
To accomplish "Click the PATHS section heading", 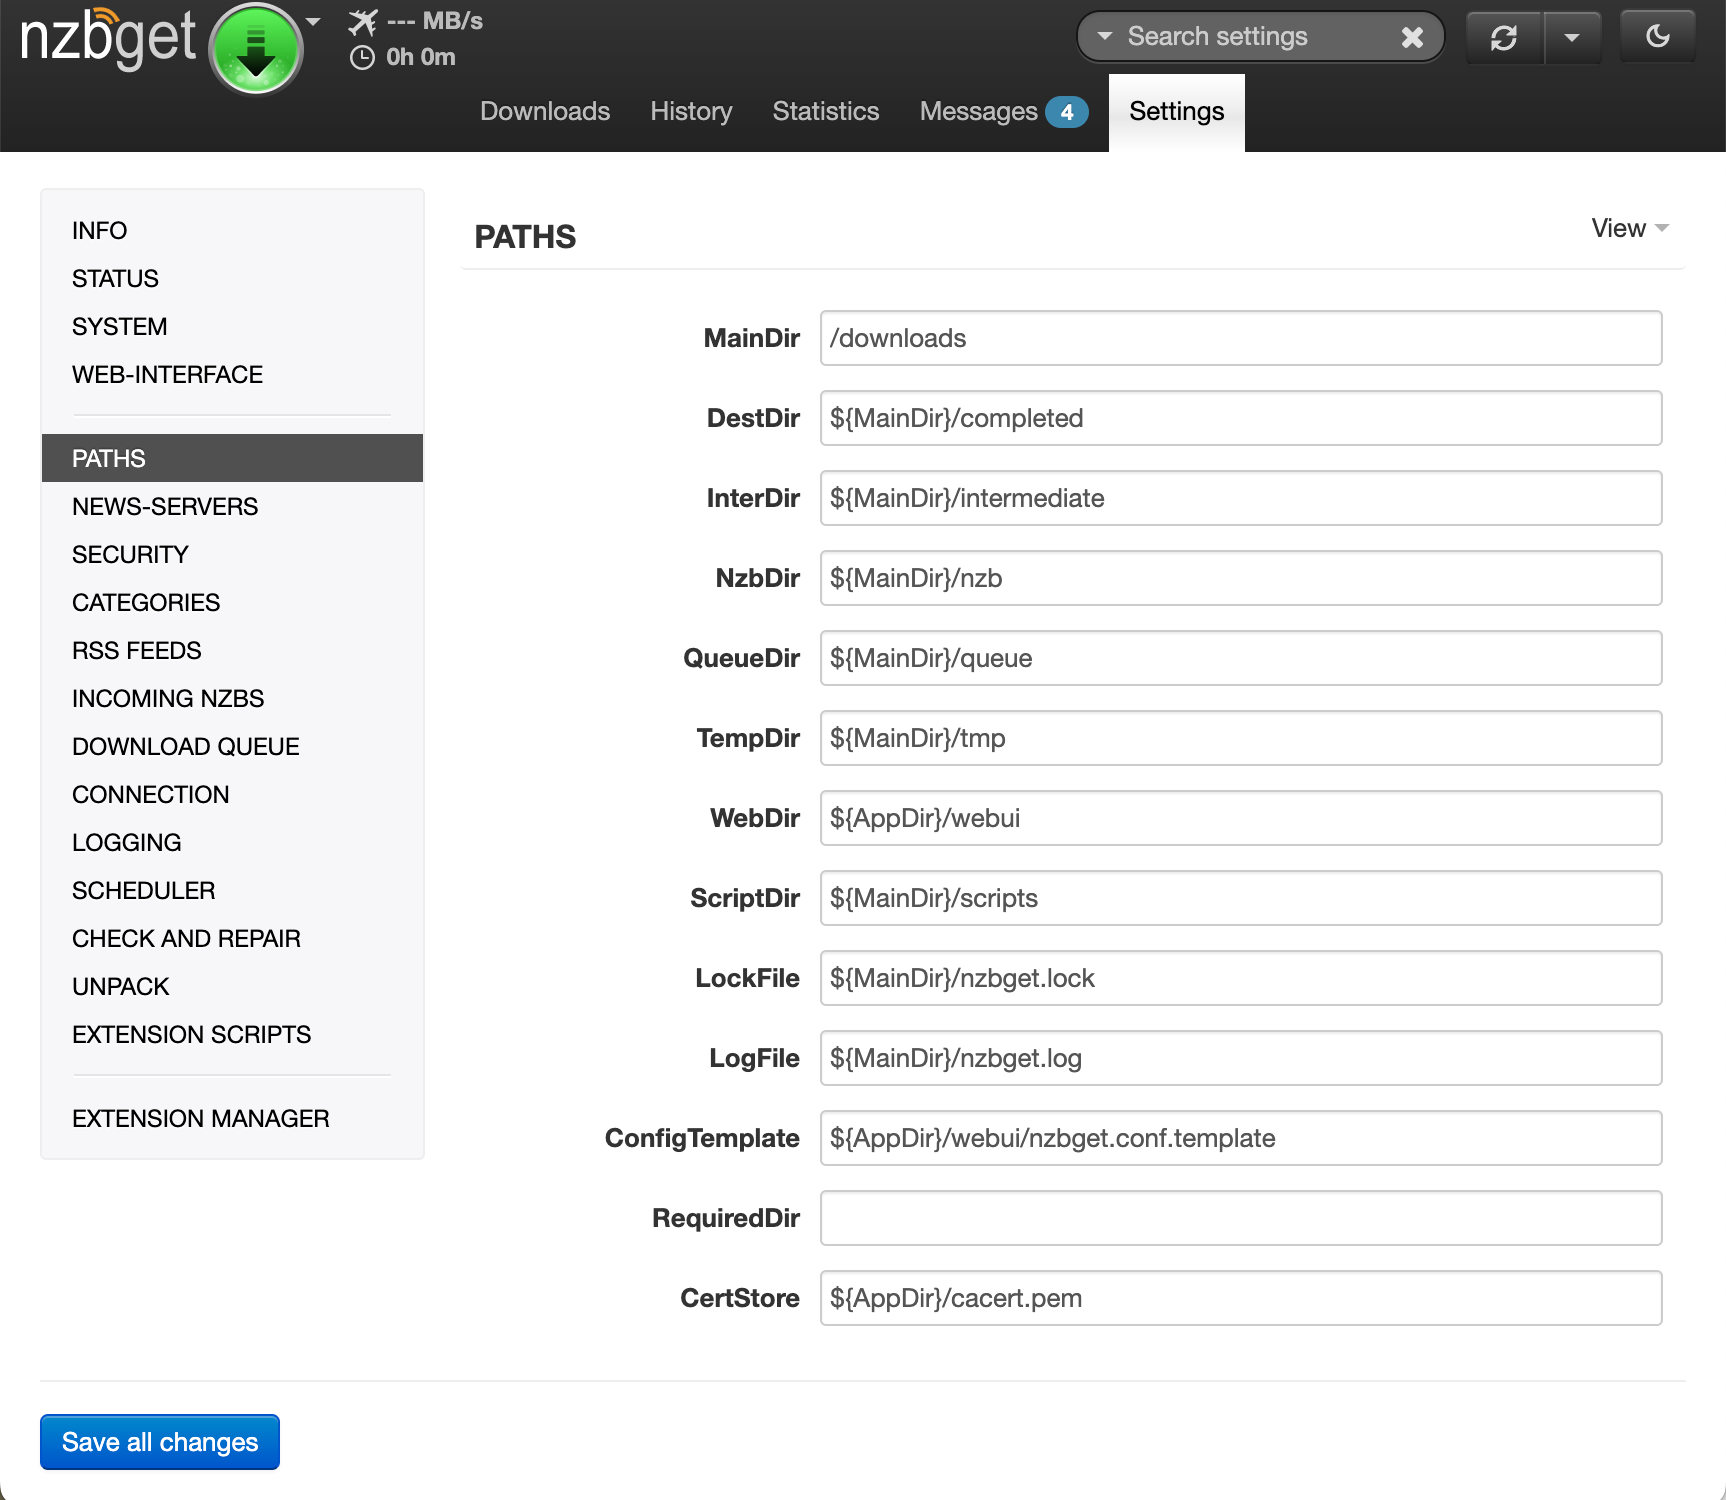I will (525, 237).
